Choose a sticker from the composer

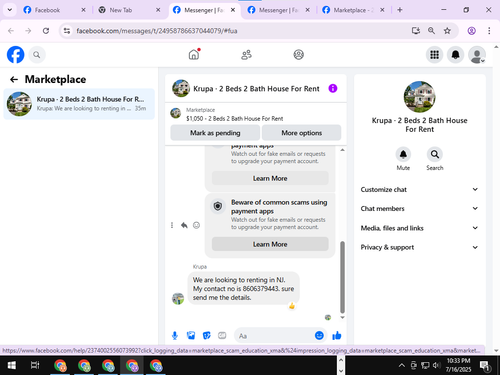click(207, 336)
